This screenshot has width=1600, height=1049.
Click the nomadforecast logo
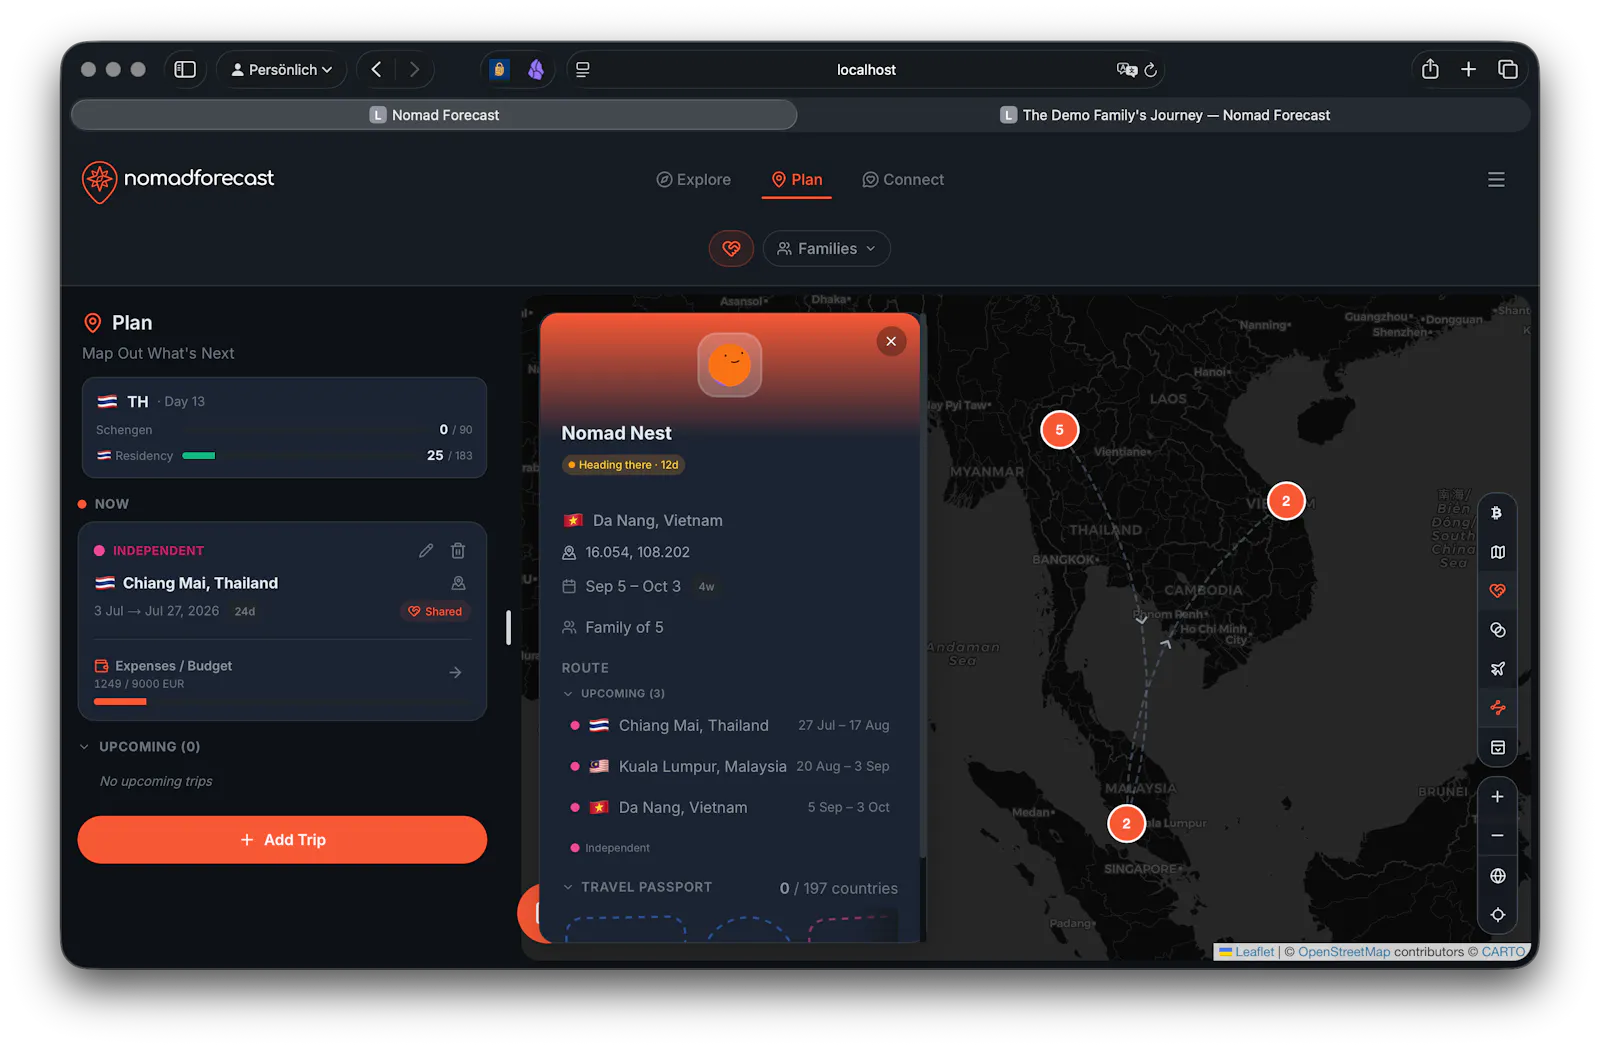click(178, 181)
